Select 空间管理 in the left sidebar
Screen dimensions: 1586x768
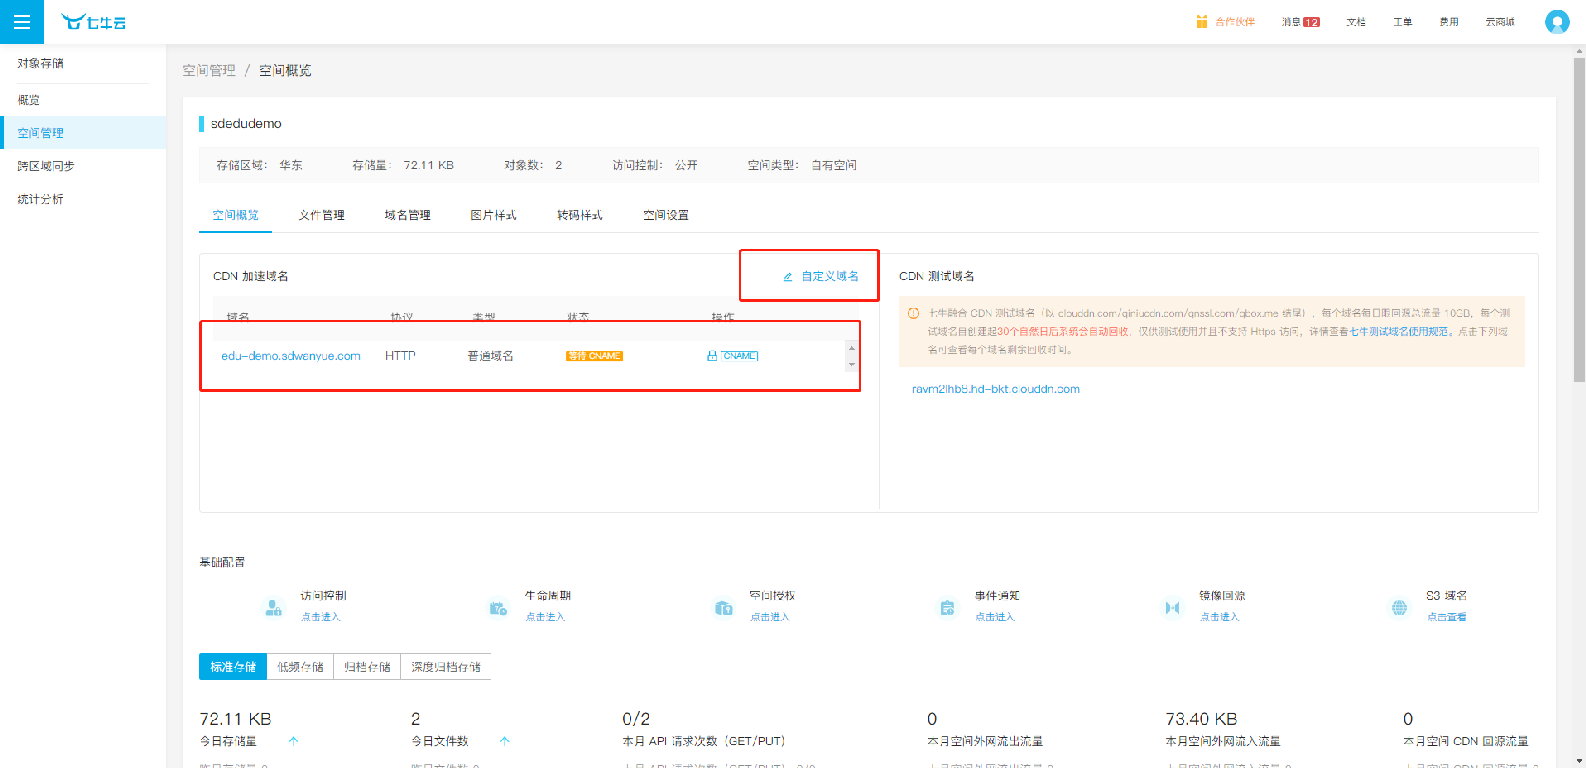(x=83, y=133)
